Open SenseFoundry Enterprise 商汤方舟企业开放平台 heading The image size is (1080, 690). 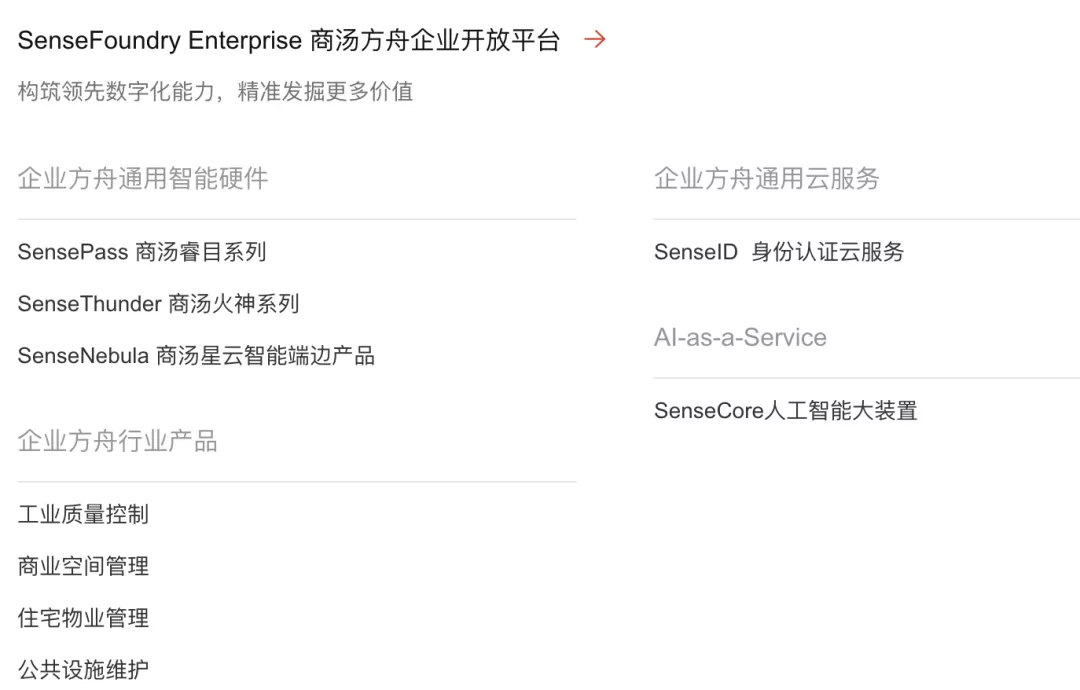click(x=289, y=41)
